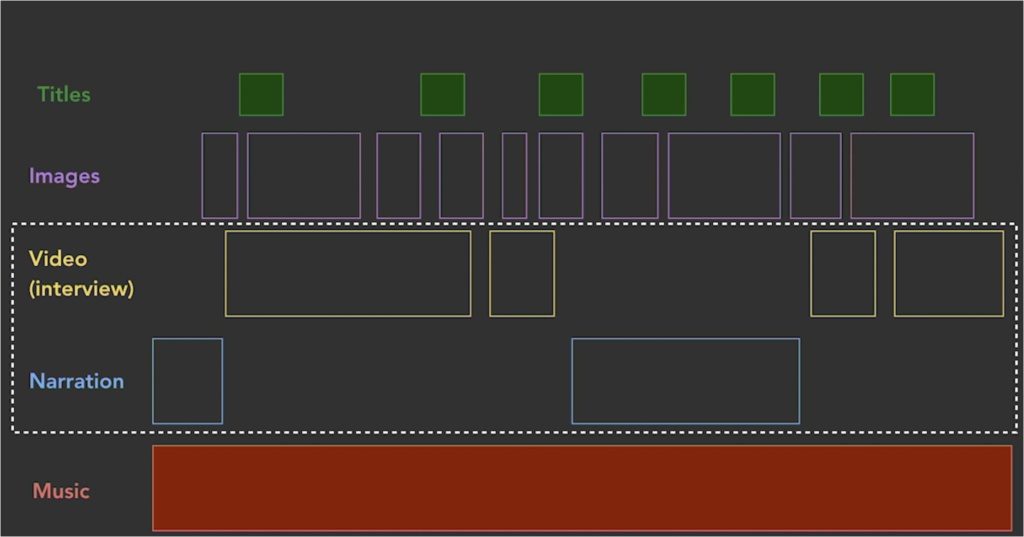Select the last green title block
This screenshot has height=537, width=1024.
pyautogui.click(x=912, y=94)
